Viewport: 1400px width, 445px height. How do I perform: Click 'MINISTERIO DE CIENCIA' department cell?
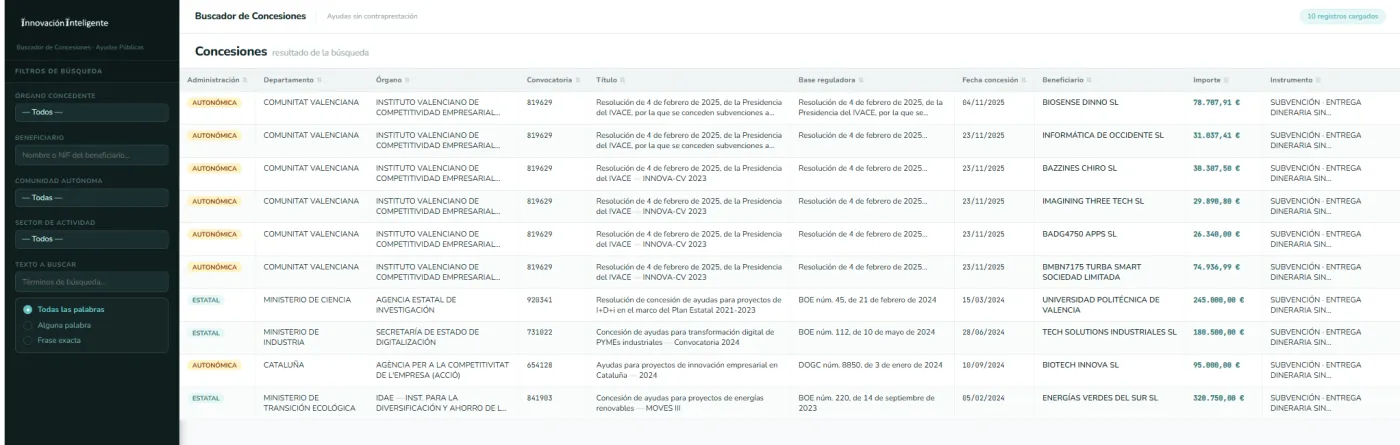tap(307, 299)
